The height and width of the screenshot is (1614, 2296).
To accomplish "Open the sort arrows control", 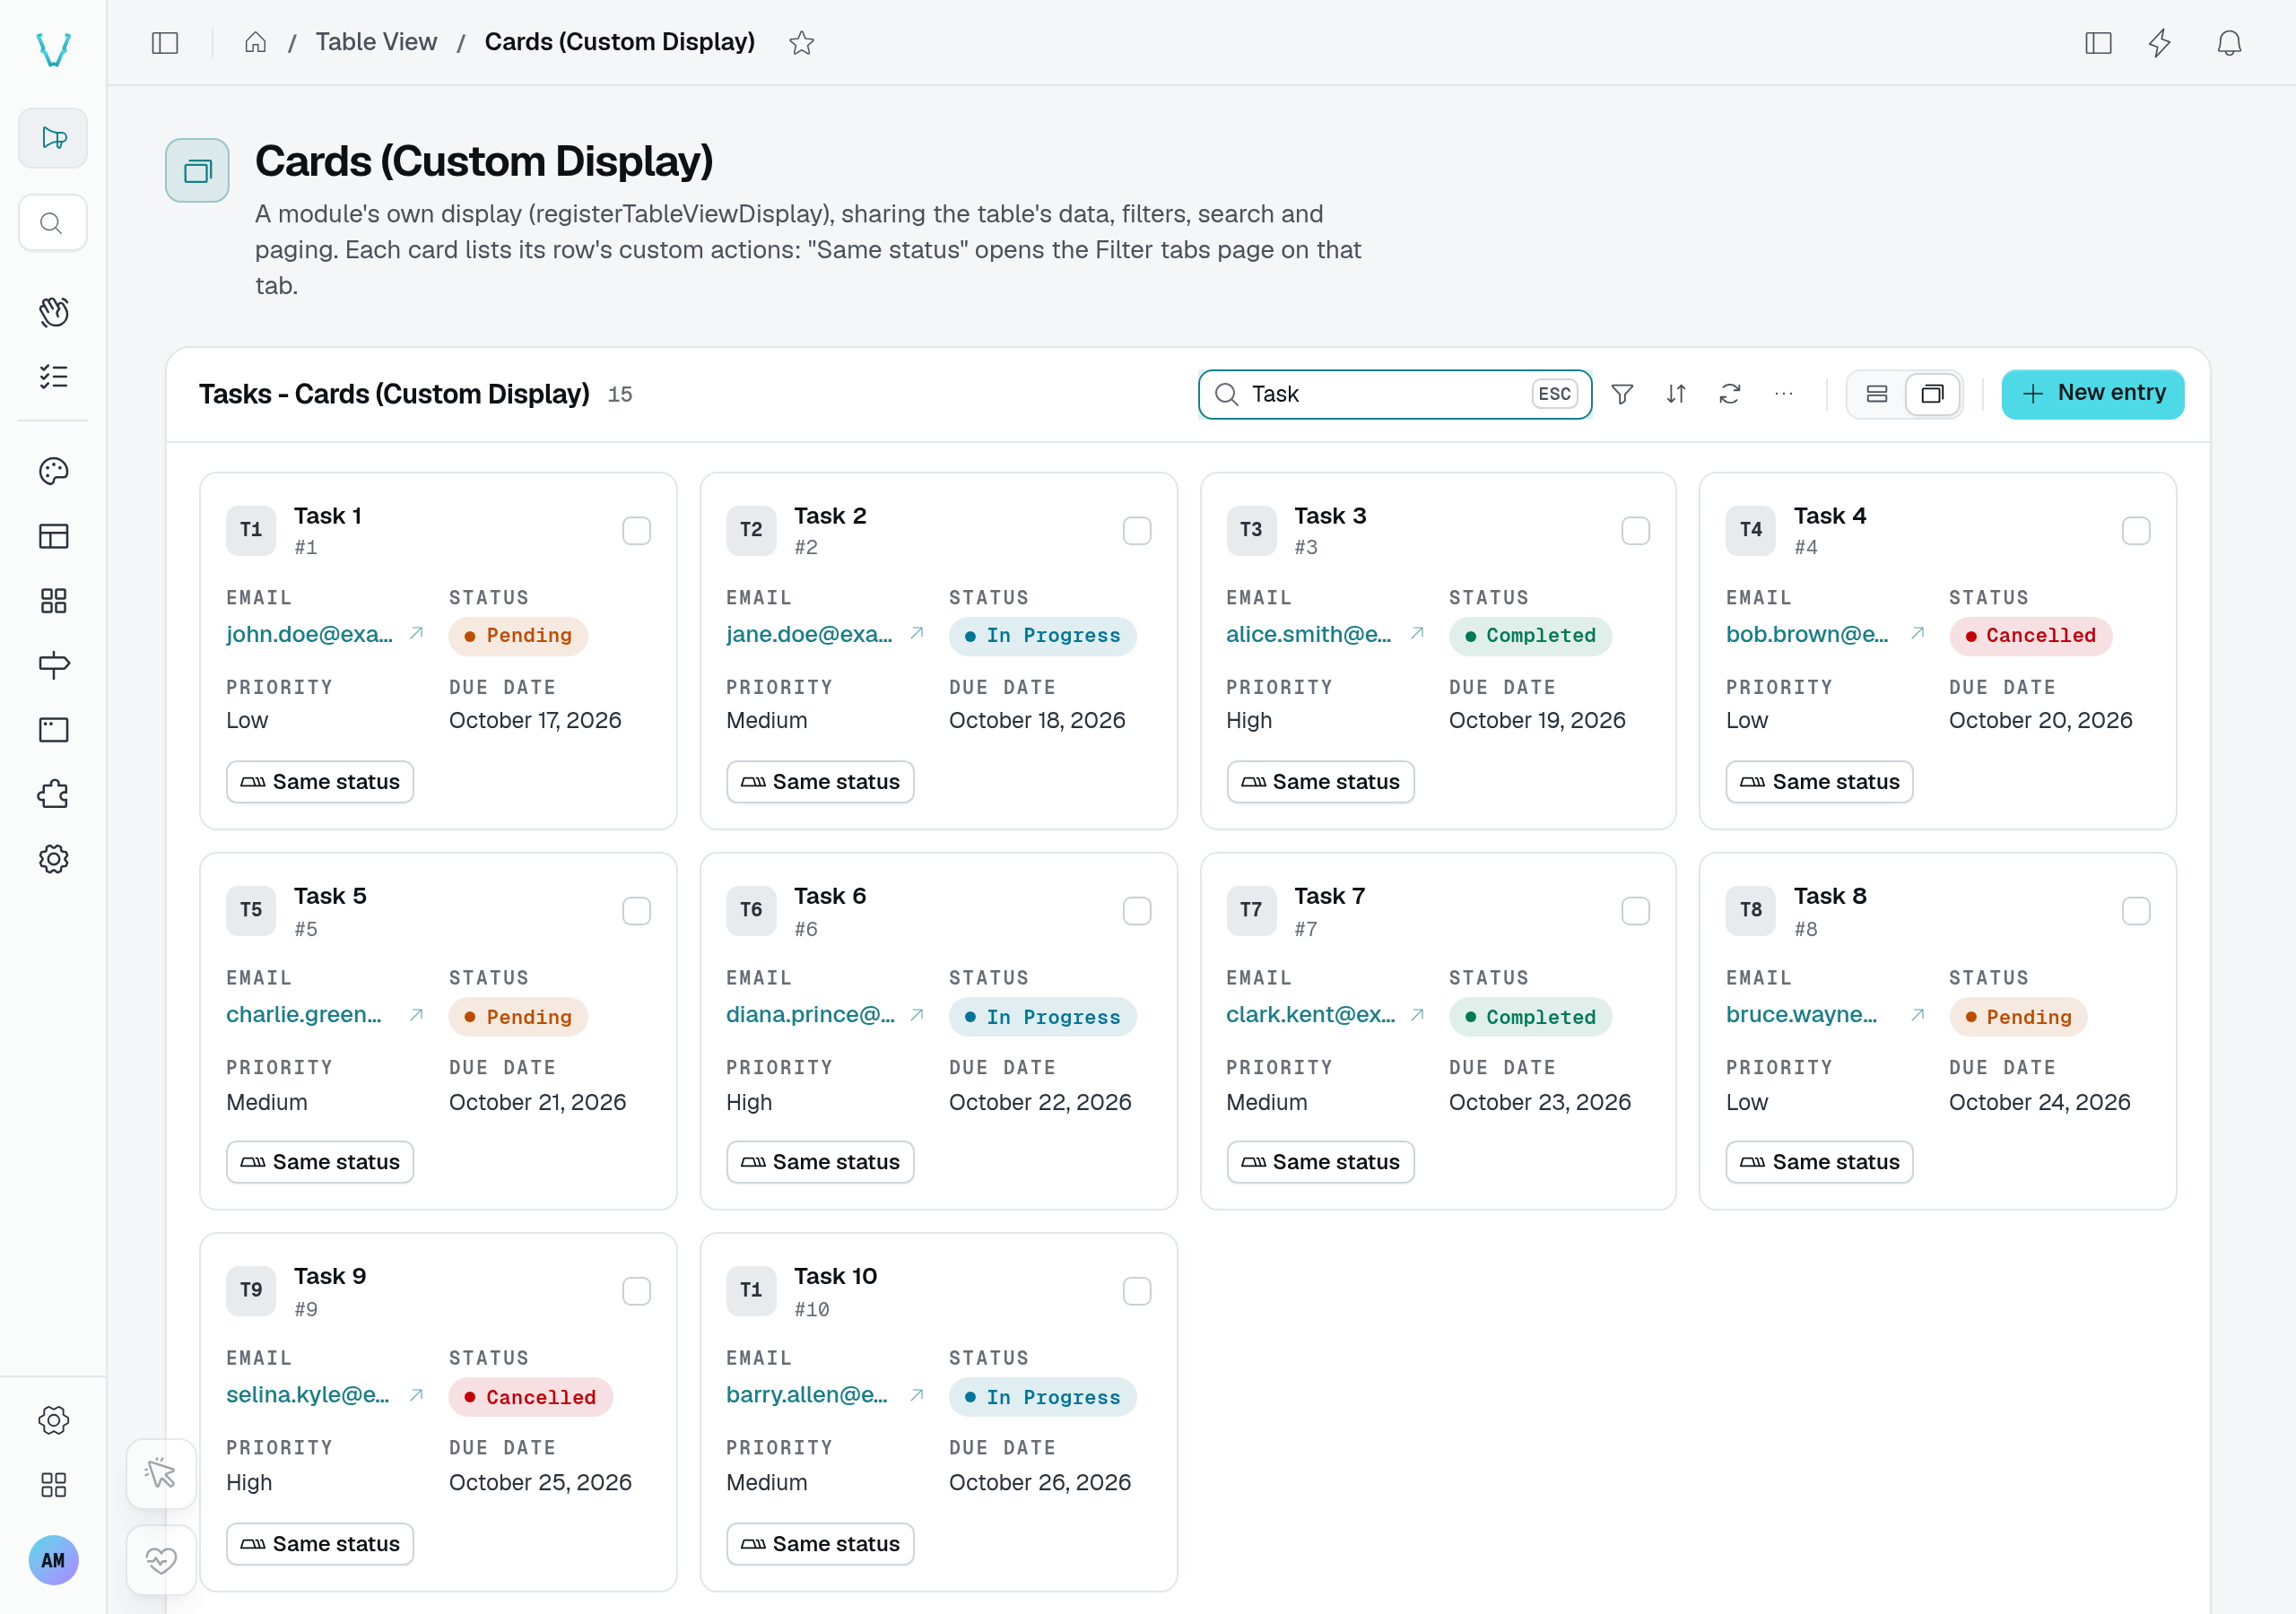I will point(1676,394).
